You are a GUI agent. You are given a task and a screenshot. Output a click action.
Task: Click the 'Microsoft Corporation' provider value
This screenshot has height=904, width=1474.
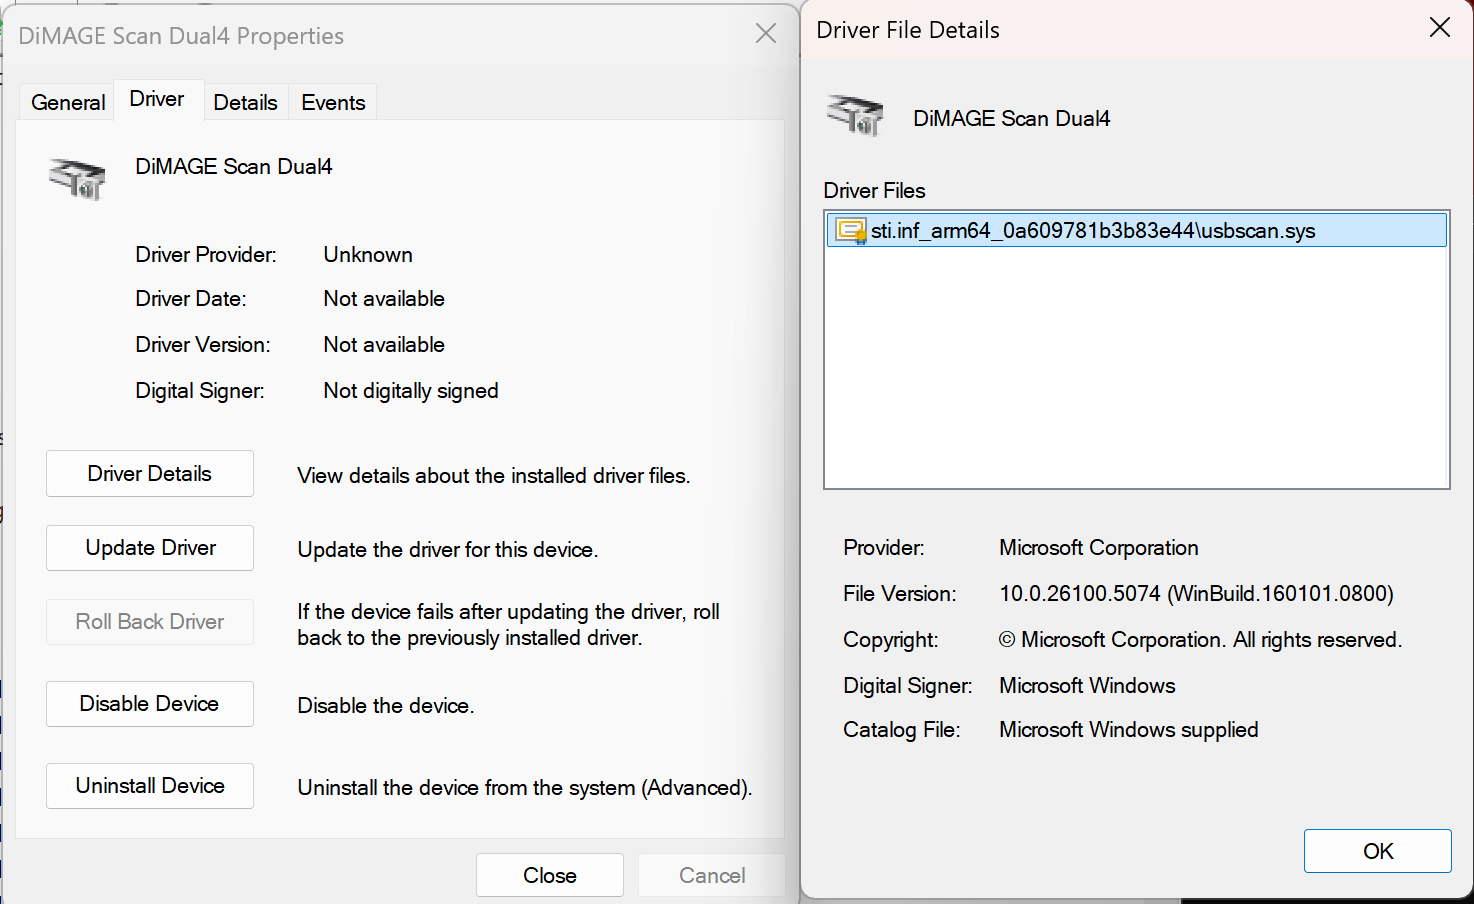[1099, 548]
